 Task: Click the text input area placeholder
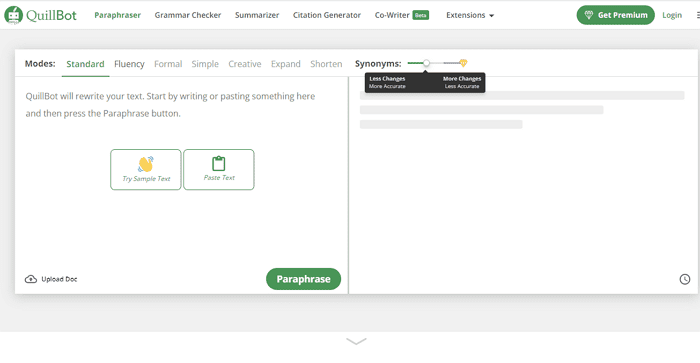tap(170, 105)
